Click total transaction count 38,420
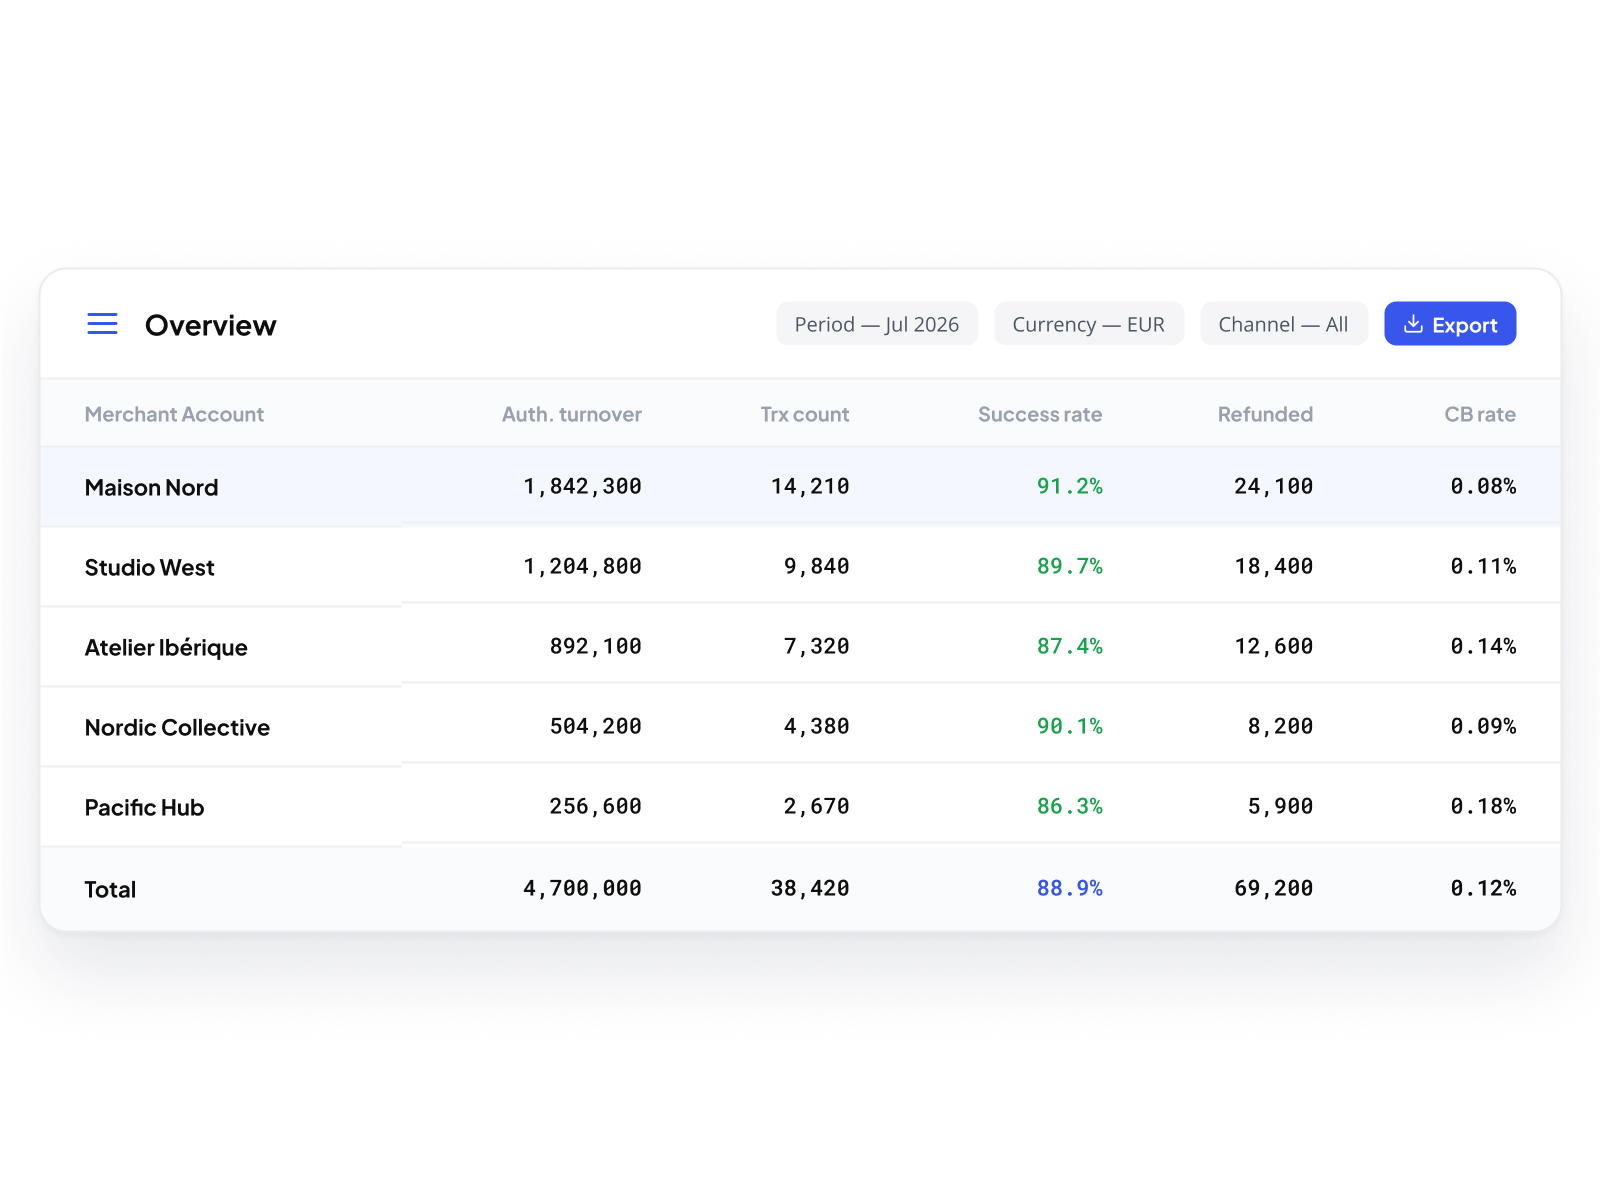Screen dimensions: 1600x1200 point(810,889)
